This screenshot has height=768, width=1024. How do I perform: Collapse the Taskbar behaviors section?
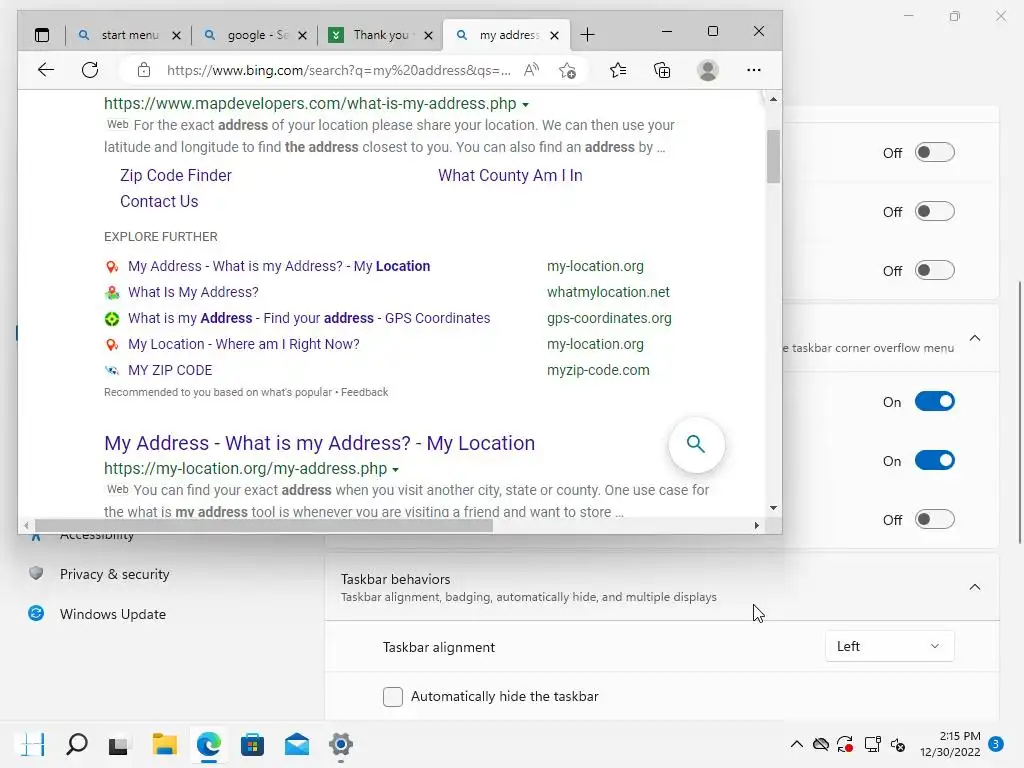(975, 586)
